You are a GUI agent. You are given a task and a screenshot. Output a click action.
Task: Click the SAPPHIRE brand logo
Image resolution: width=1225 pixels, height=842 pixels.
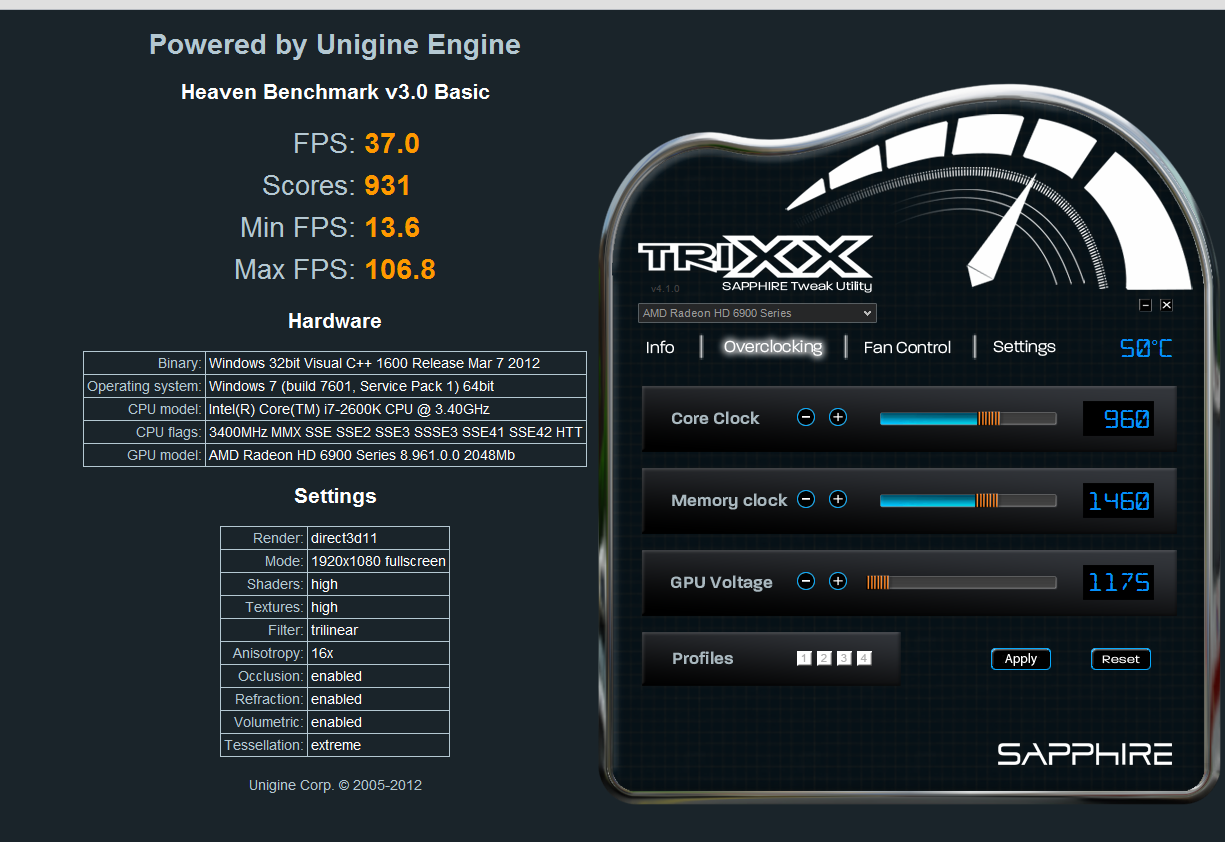tap(1084, 753)
